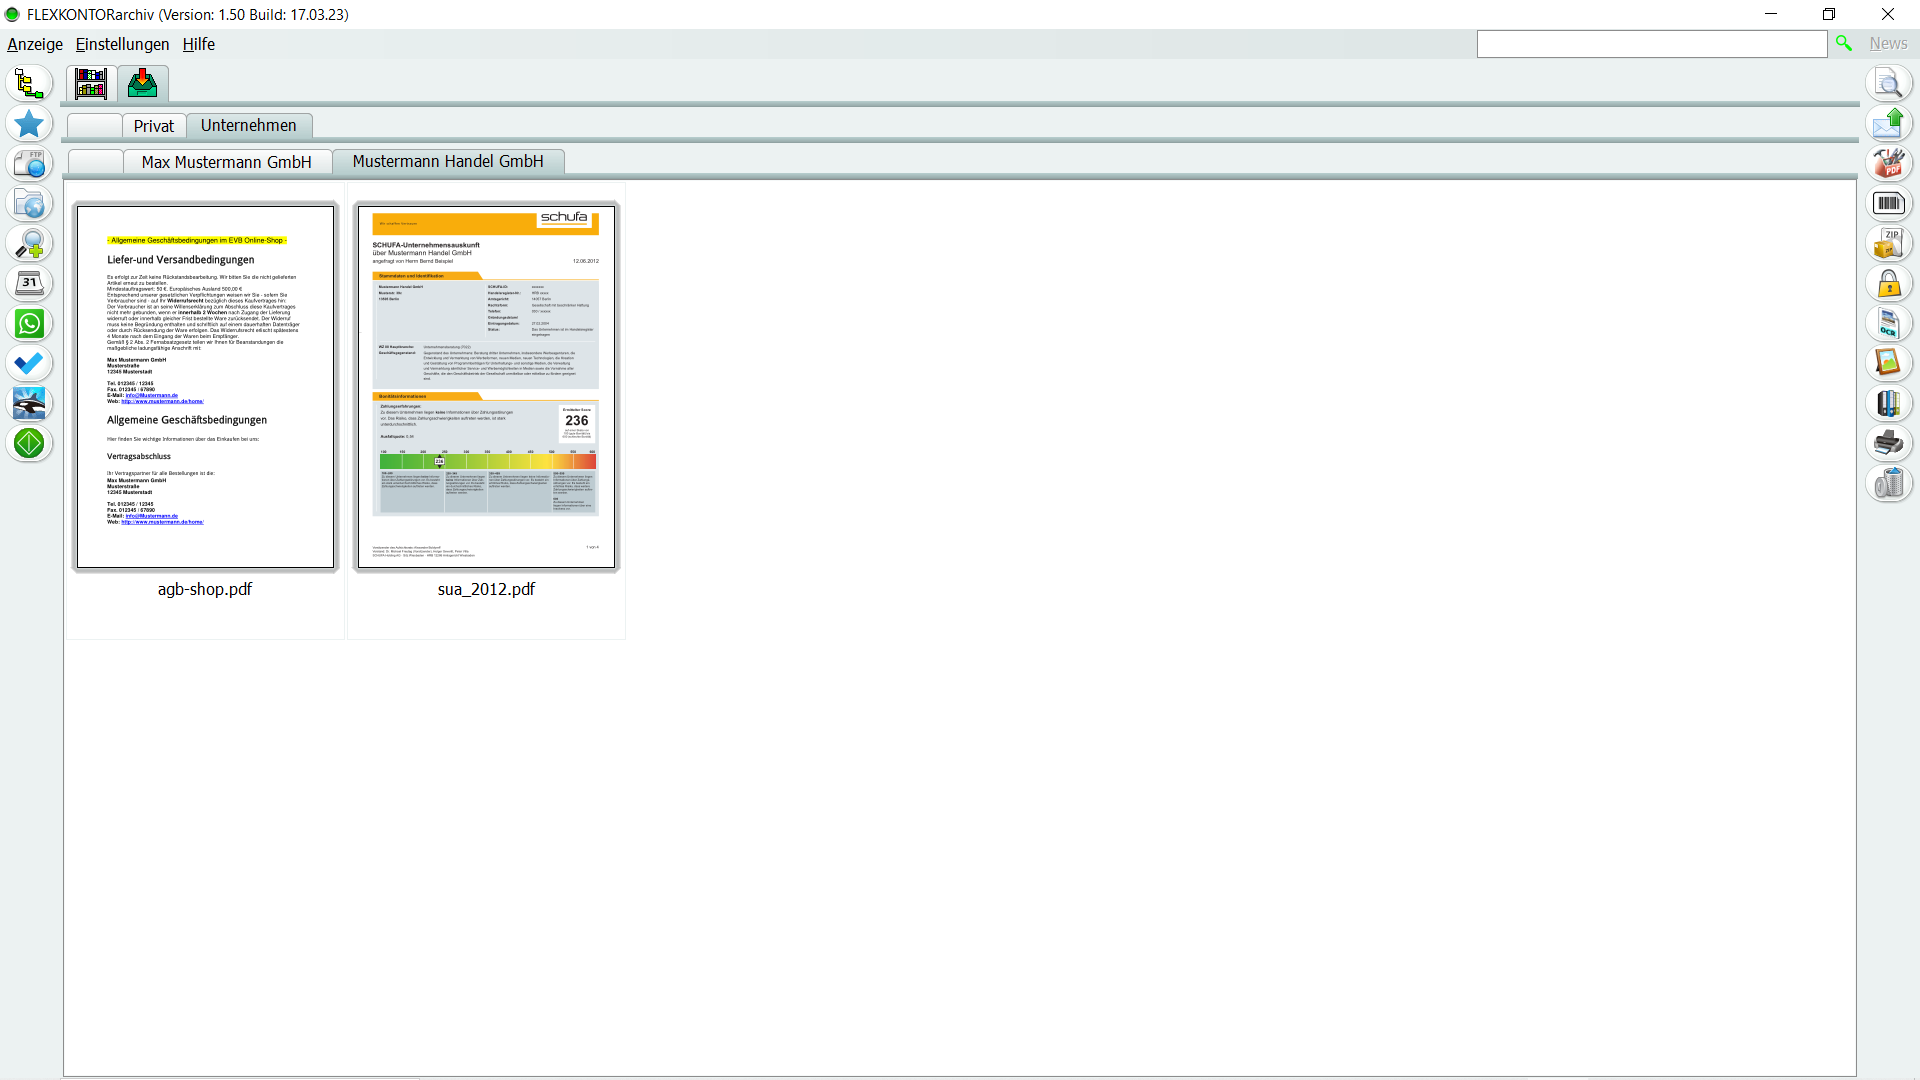The height and width of the screenshot is (1080, 1920).
Task: Click the News link
Action: (x=1888, y=44)
